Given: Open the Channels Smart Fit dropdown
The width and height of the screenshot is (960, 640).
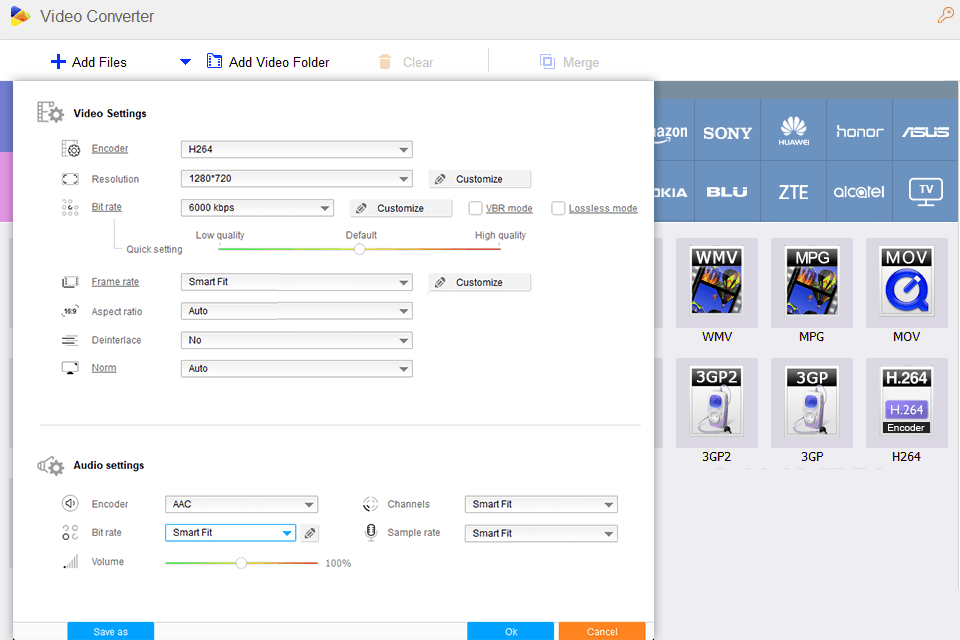Looking at the screenshot, I should pyautogui.click(x=541, y=504).
